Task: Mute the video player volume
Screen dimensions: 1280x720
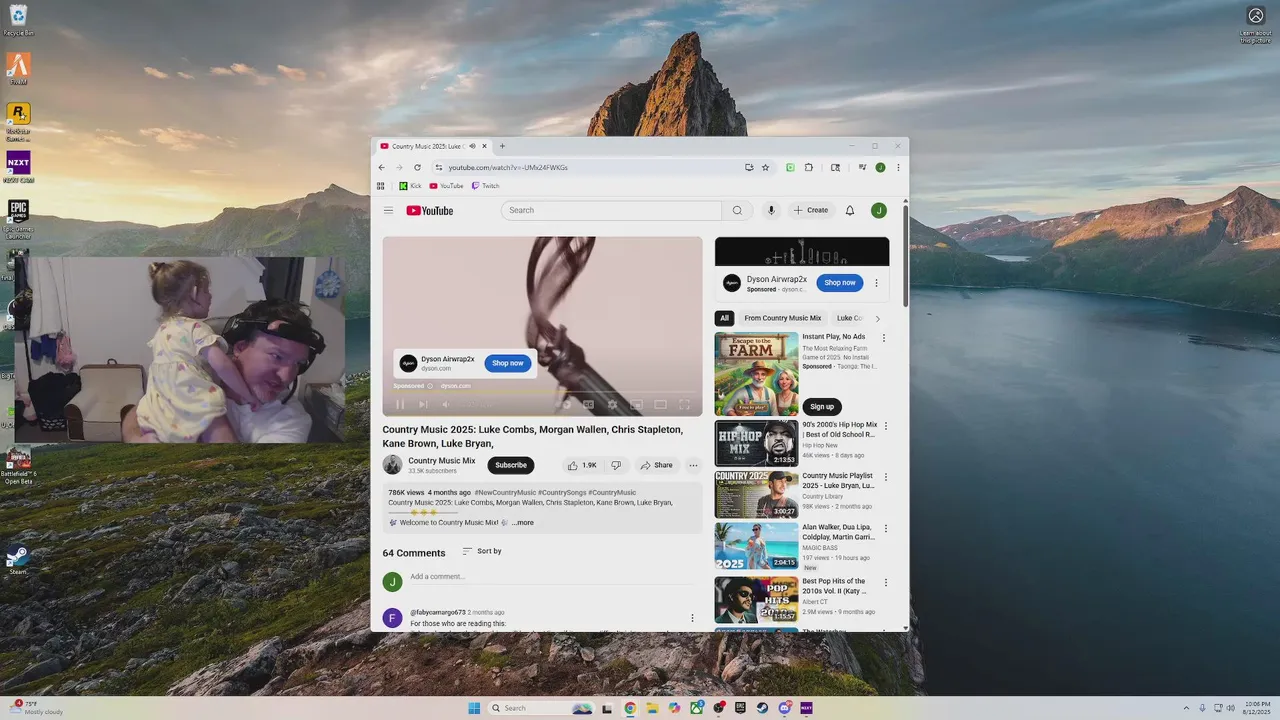Action: tap(446, 404)
